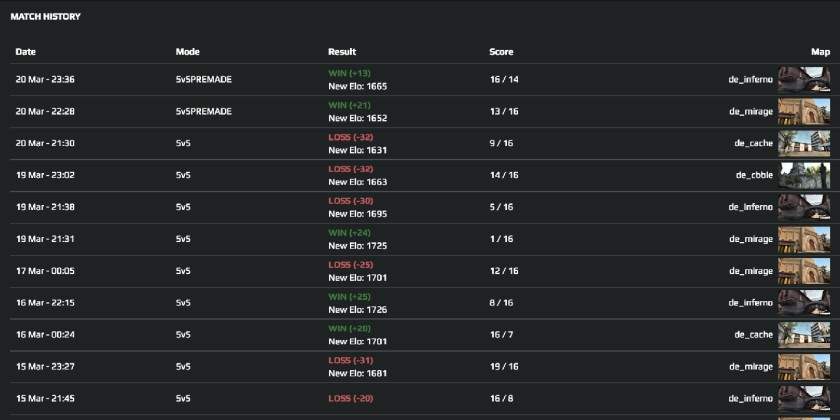Viewport: 840px width, 420px height.
Task: Click the de_cbble map thumbnail
Action: pyautogui.click(x=804, y=176)
